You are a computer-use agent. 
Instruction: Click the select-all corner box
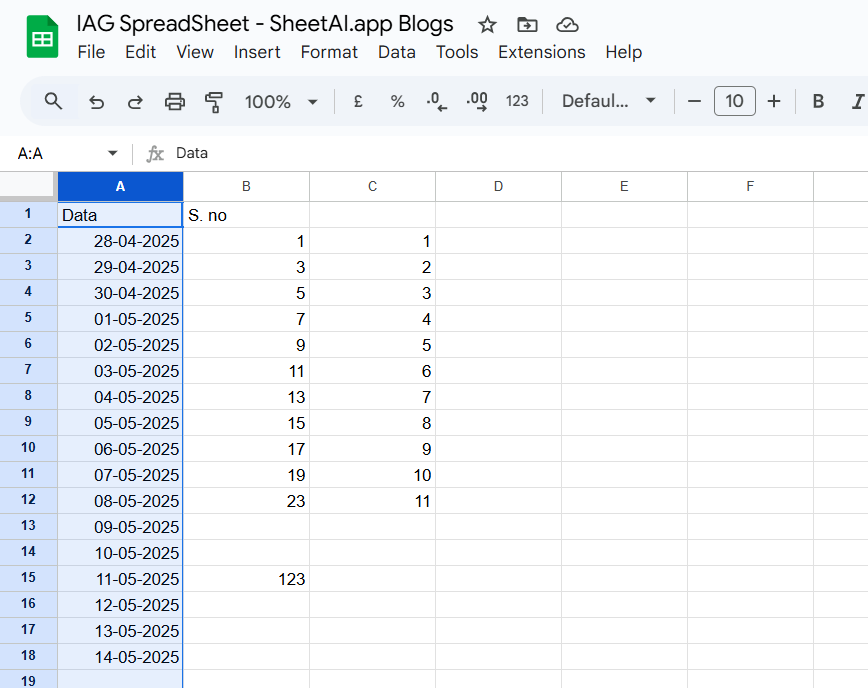[28, 187]
